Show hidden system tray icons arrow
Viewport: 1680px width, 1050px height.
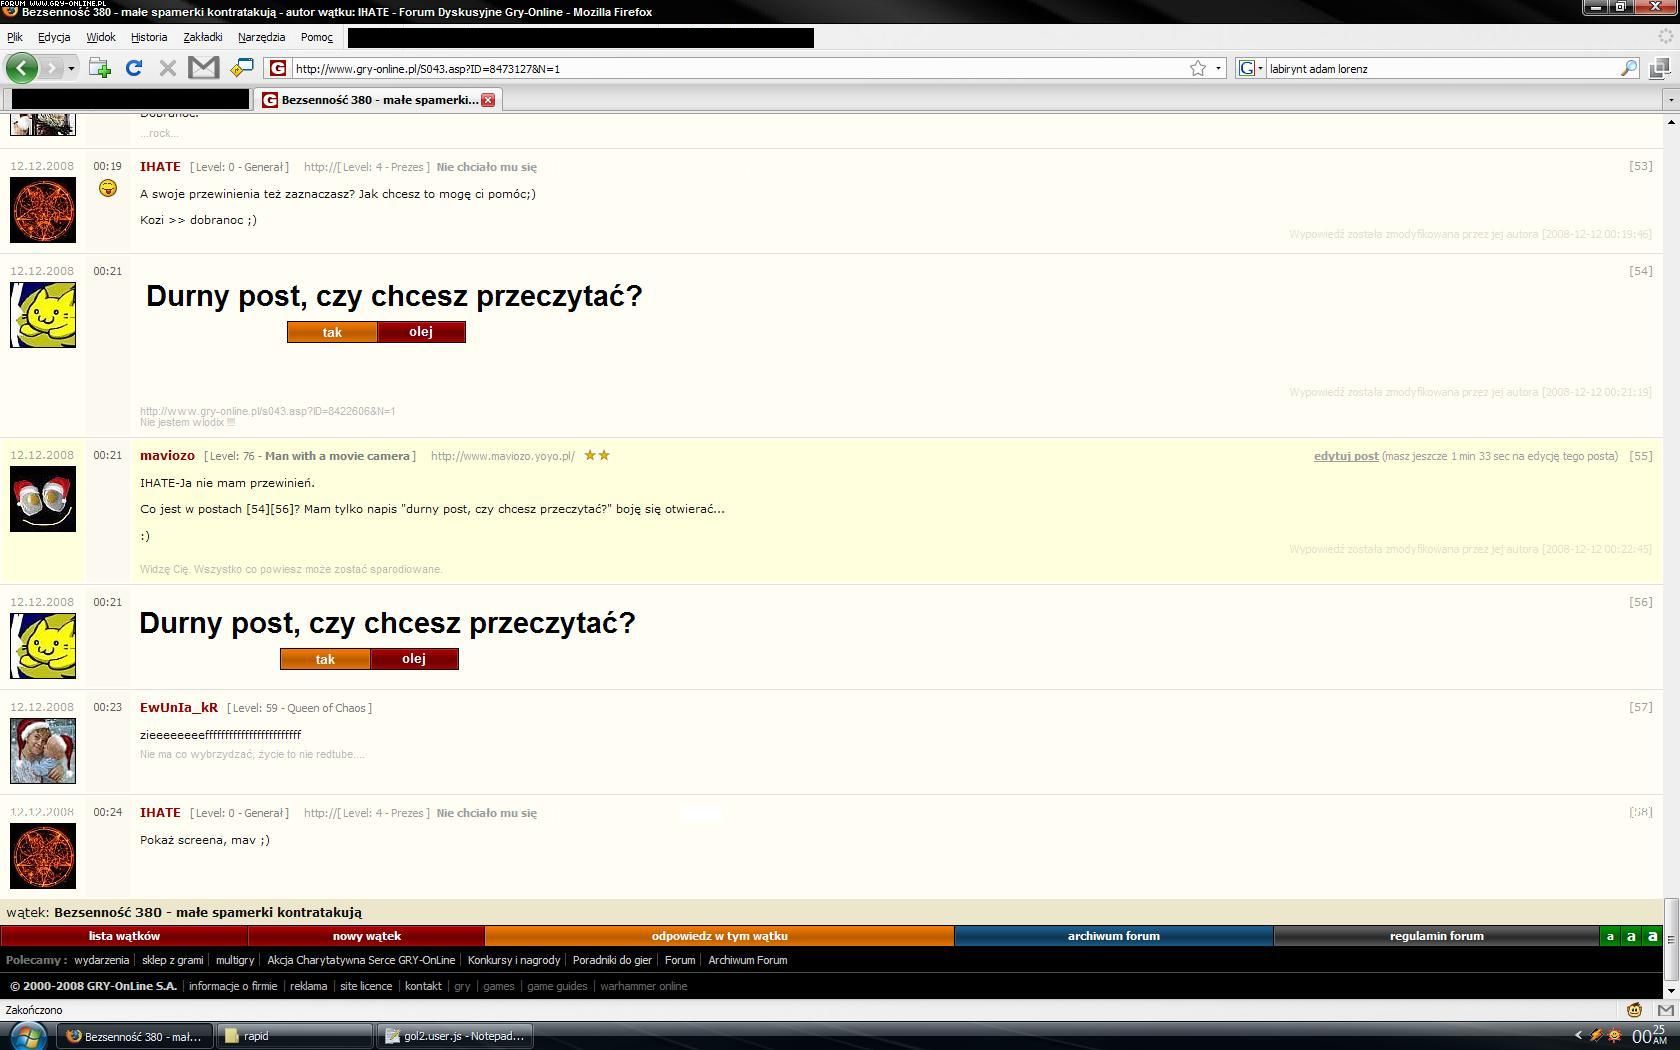click(1578, 1036)
